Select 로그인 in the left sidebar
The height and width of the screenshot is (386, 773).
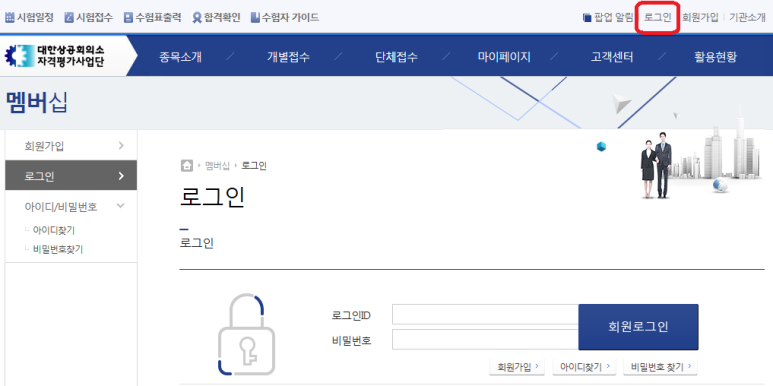pos(71,175)
